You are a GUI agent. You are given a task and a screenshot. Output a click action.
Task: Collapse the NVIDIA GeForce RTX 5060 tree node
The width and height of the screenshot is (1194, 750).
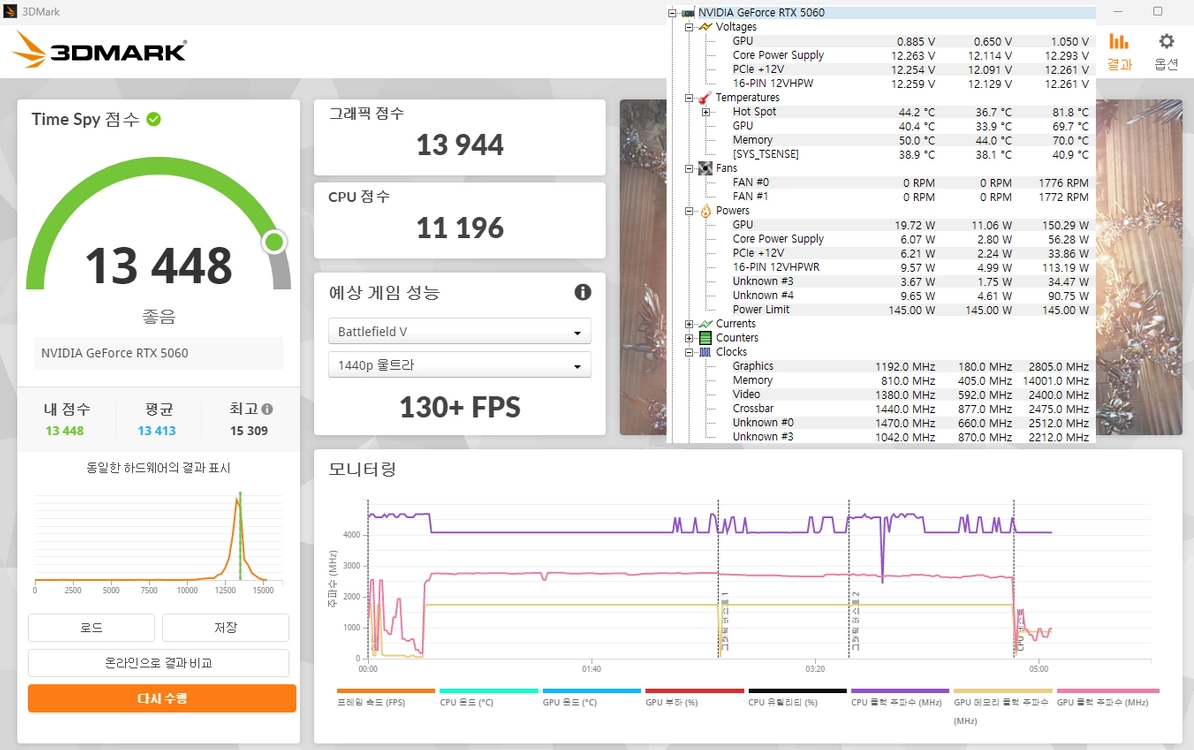672,13
